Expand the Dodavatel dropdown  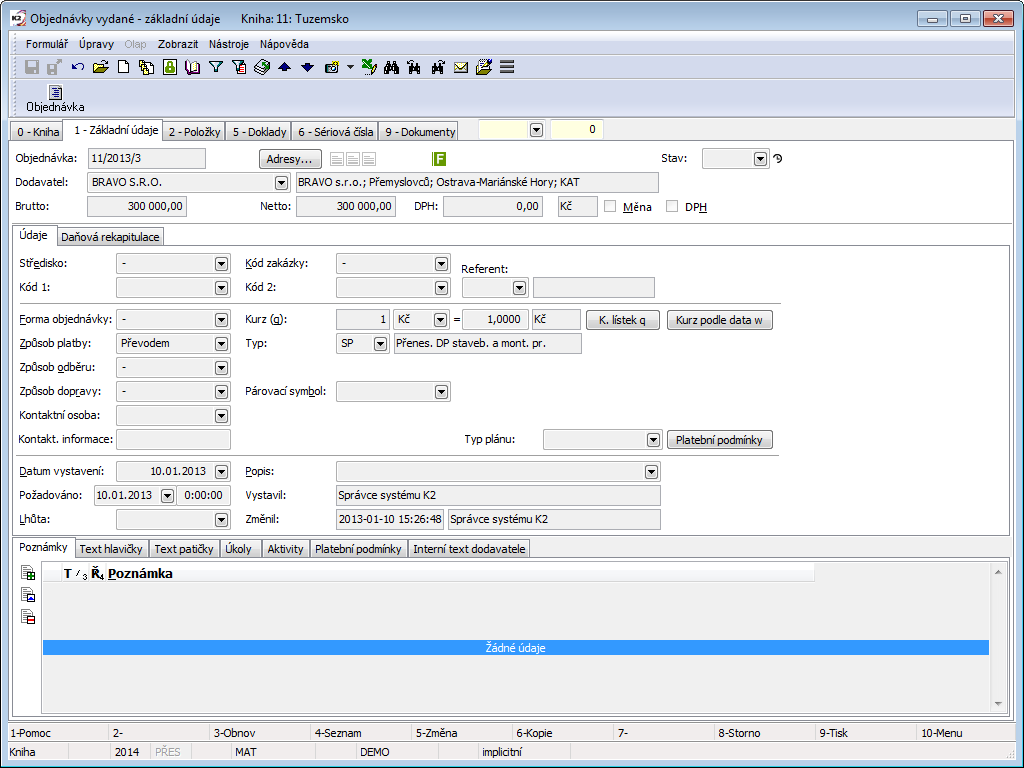pyautogui.click(x=280, y=183)
